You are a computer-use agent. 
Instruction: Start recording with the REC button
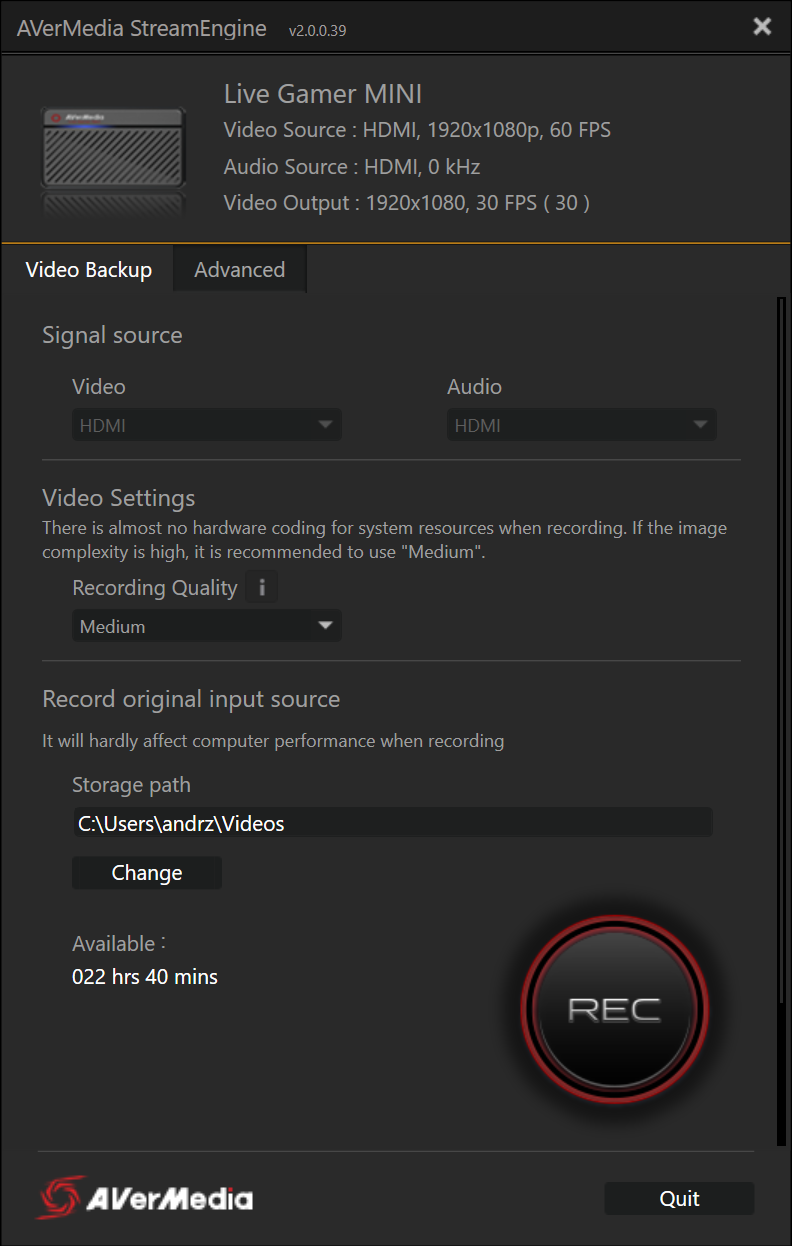pos(614,1008)
